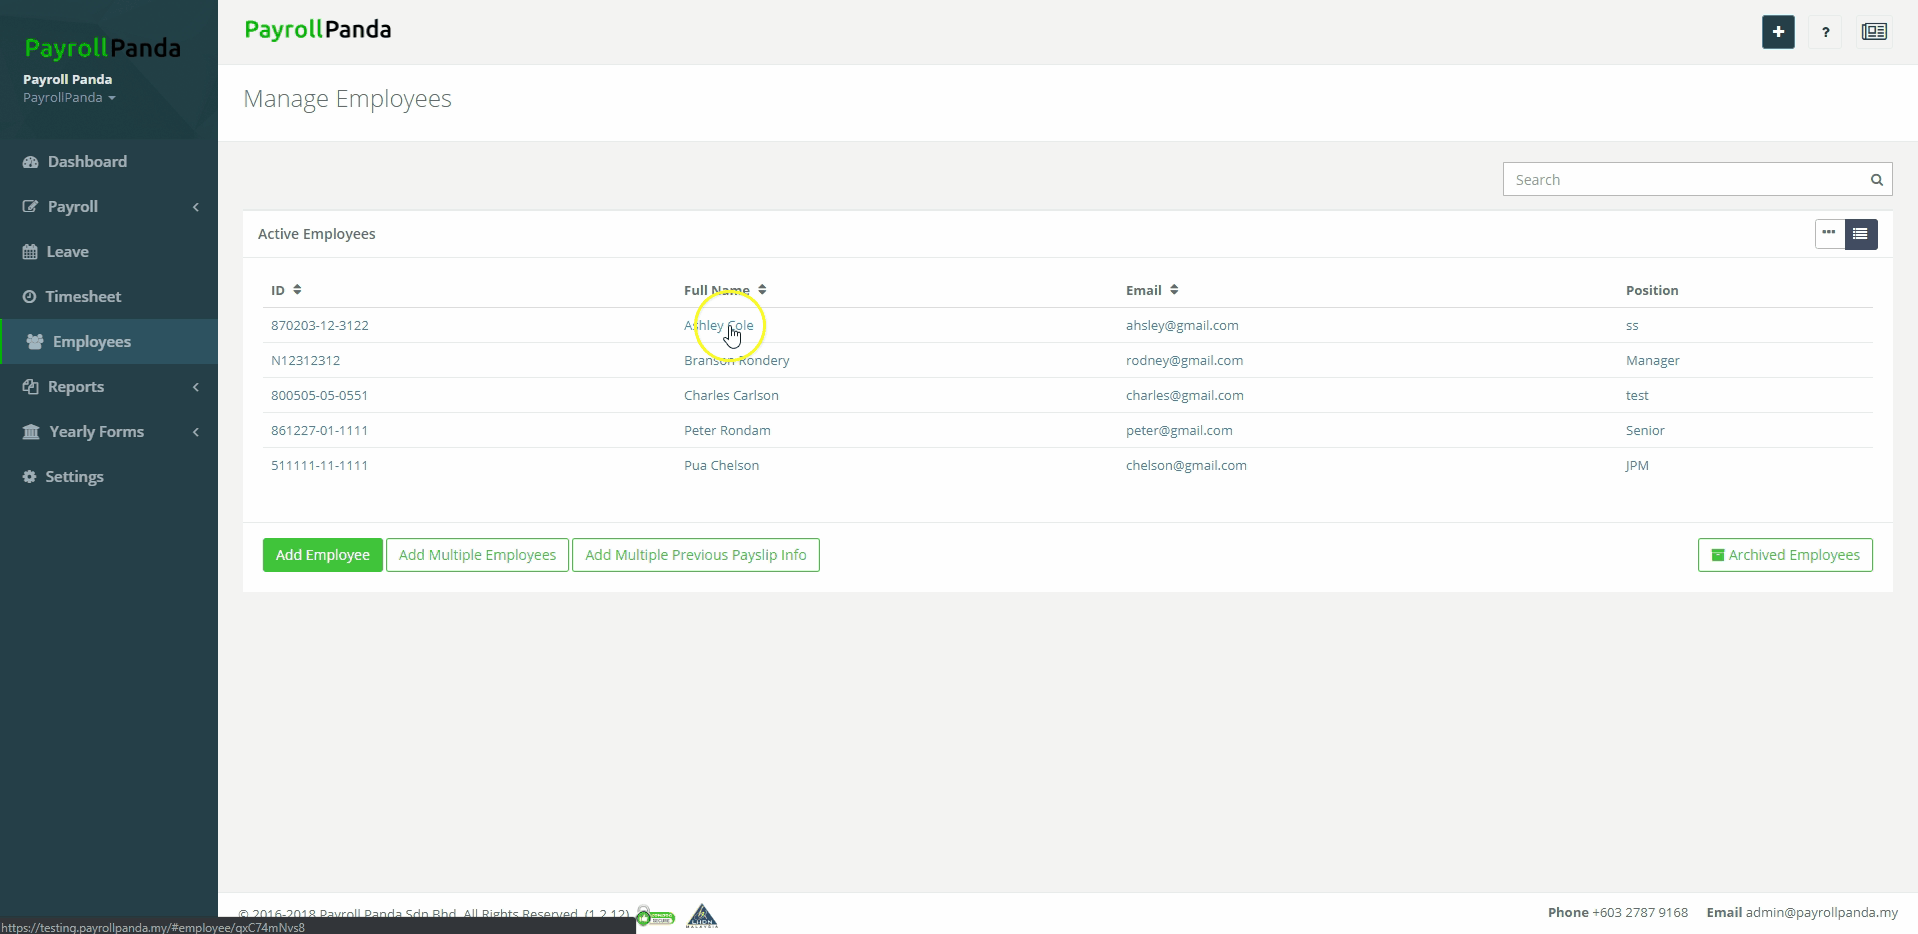Screen dimensions: 1918x934
Task: Click admin@payrollpanda.my email in footer
Action: [x=1822, y=913]
